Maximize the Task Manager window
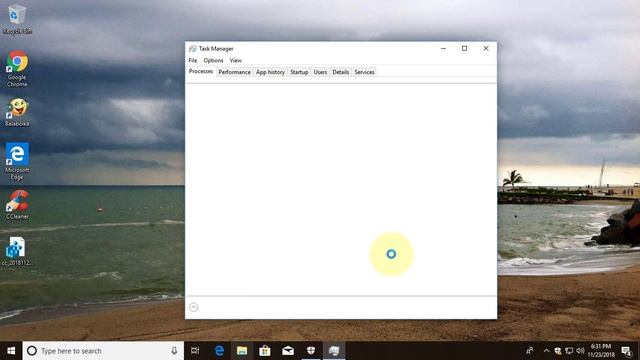 pyautogui.click(x=464, y=49)
